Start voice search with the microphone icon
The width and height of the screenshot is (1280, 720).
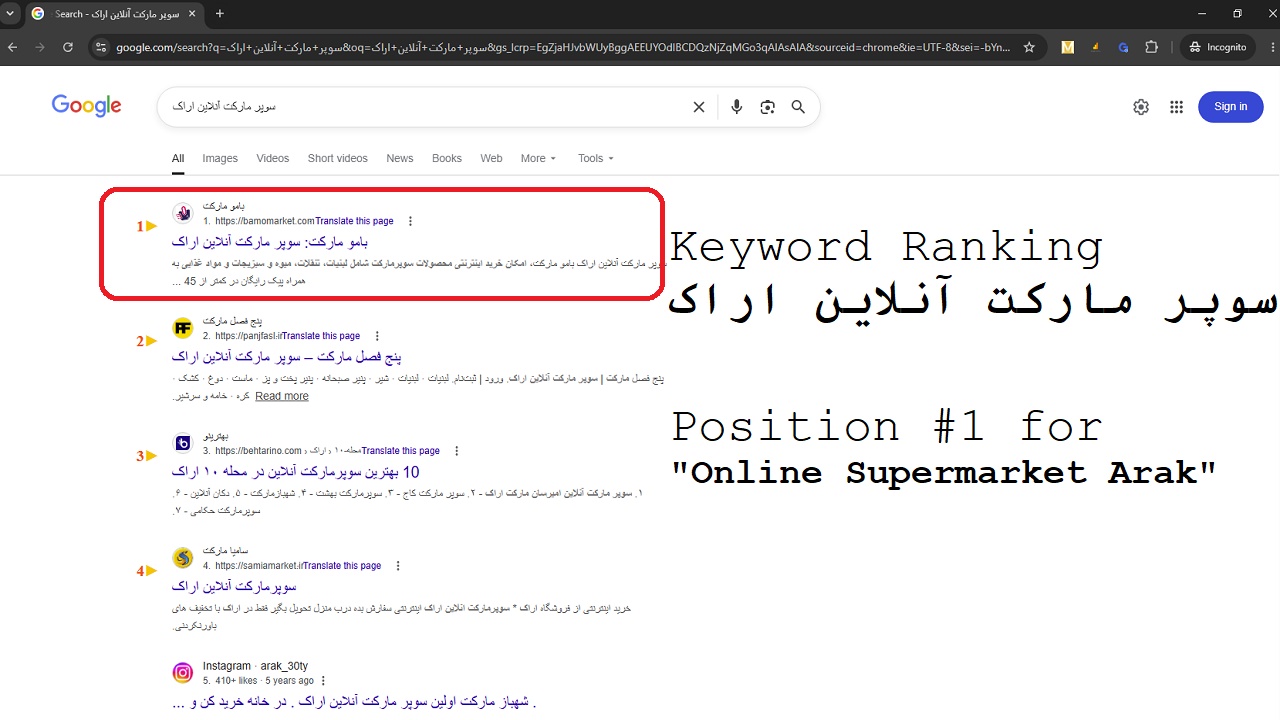pos(737,107)
